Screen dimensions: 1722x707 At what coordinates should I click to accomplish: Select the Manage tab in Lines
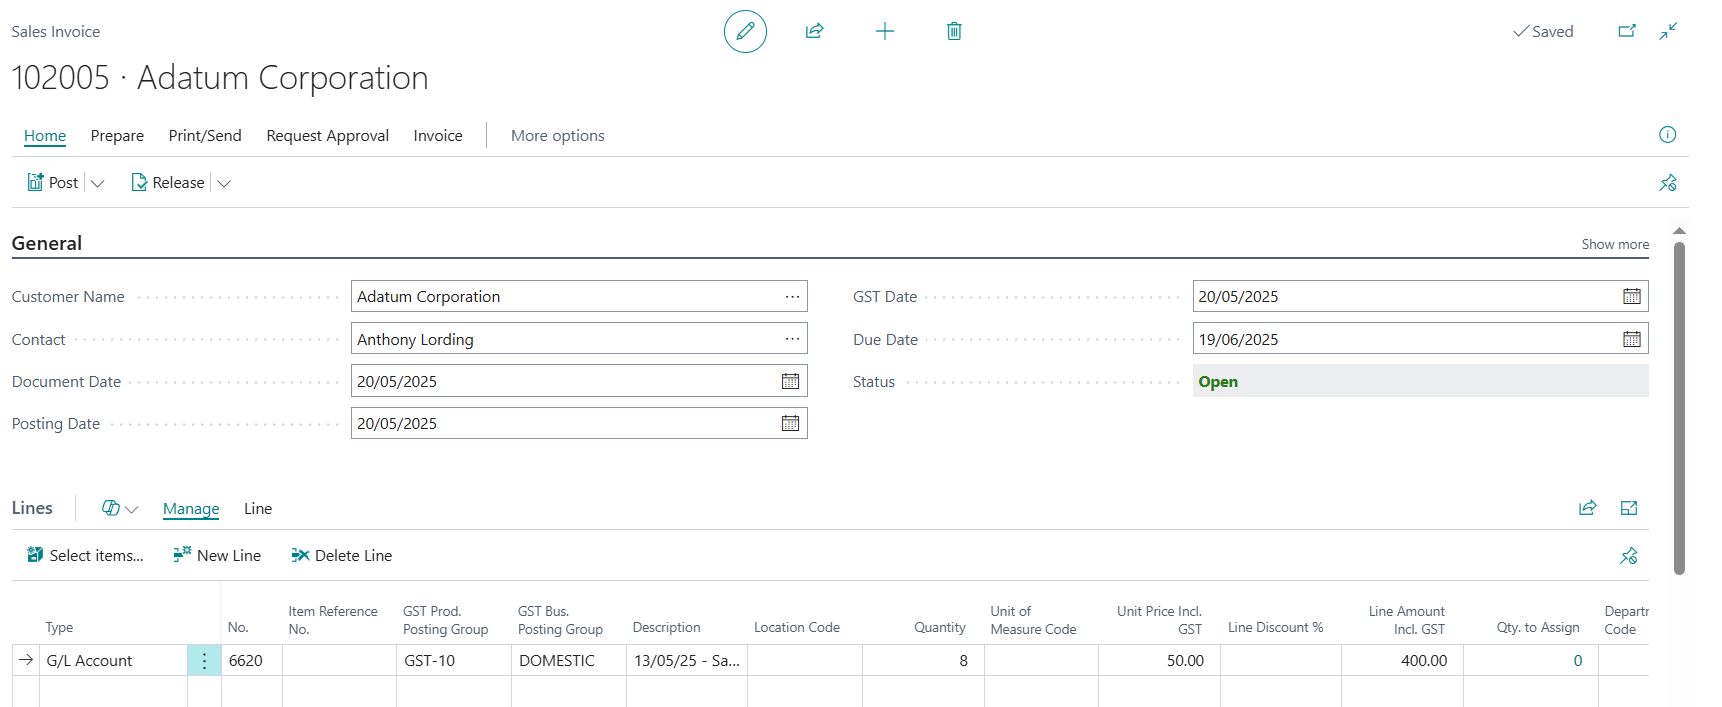point(191,509)
